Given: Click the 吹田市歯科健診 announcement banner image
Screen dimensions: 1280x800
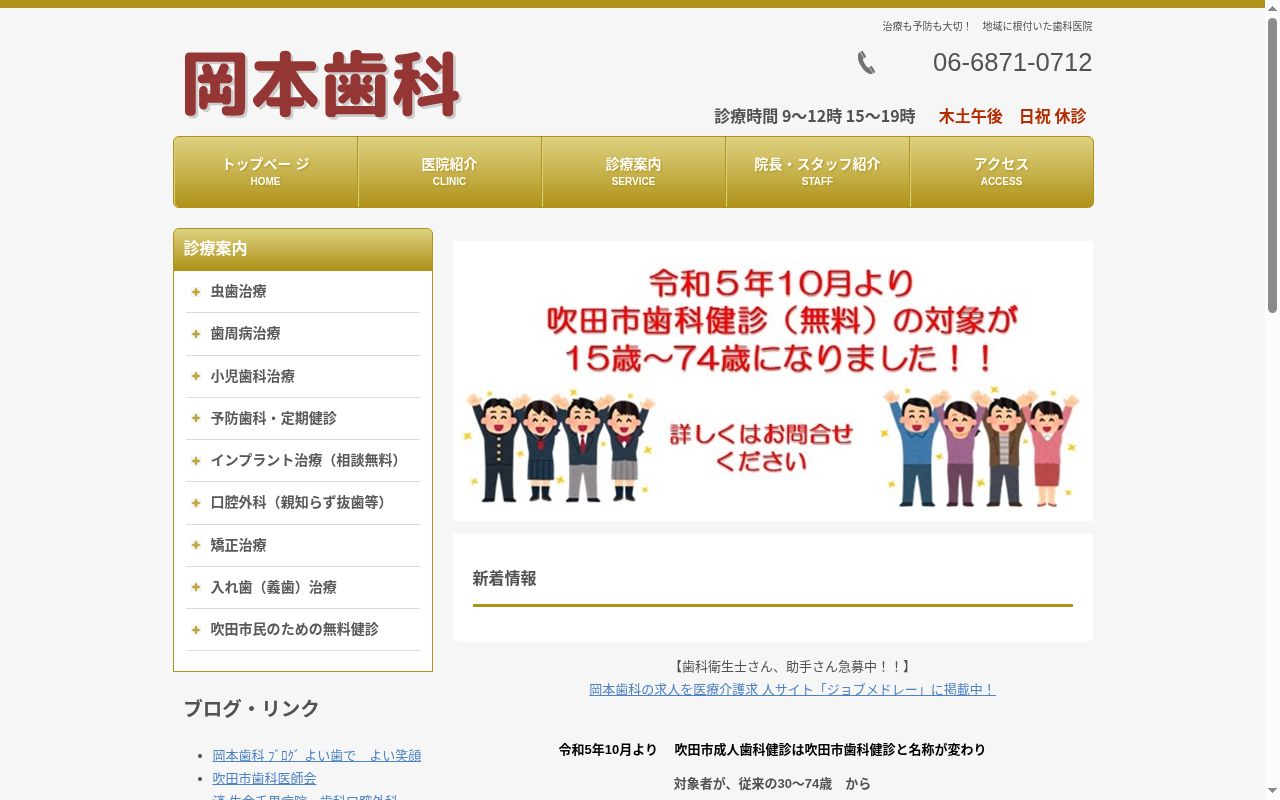Looking at the screenshot, I should [x=772, y=381].
